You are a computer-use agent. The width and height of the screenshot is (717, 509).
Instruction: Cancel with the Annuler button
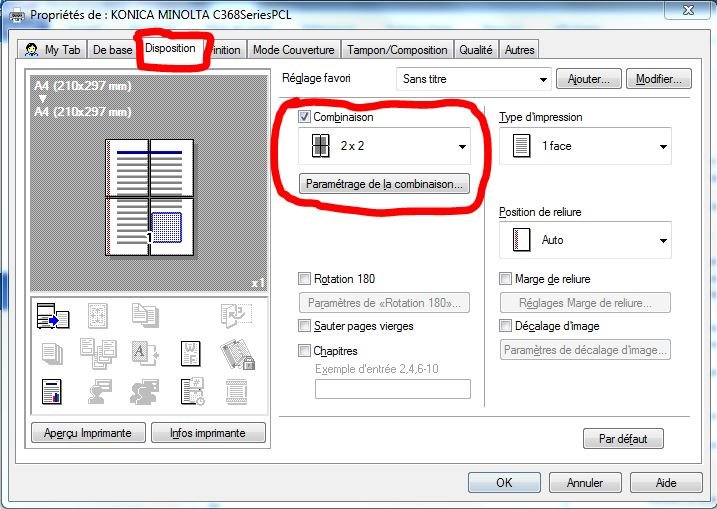click(x=585, y=482)
